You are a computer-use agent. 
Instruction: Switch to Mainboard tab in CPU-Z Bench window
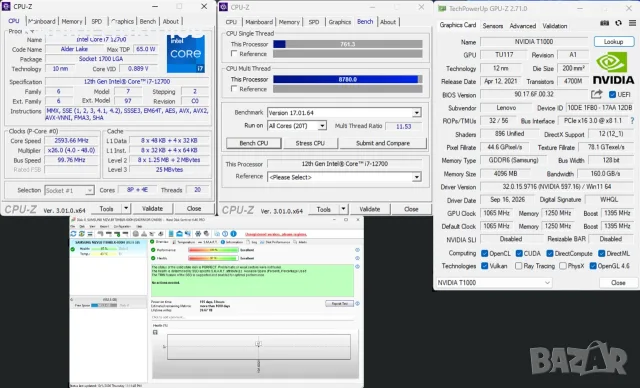pyautogui.click(x=259, y=22)
